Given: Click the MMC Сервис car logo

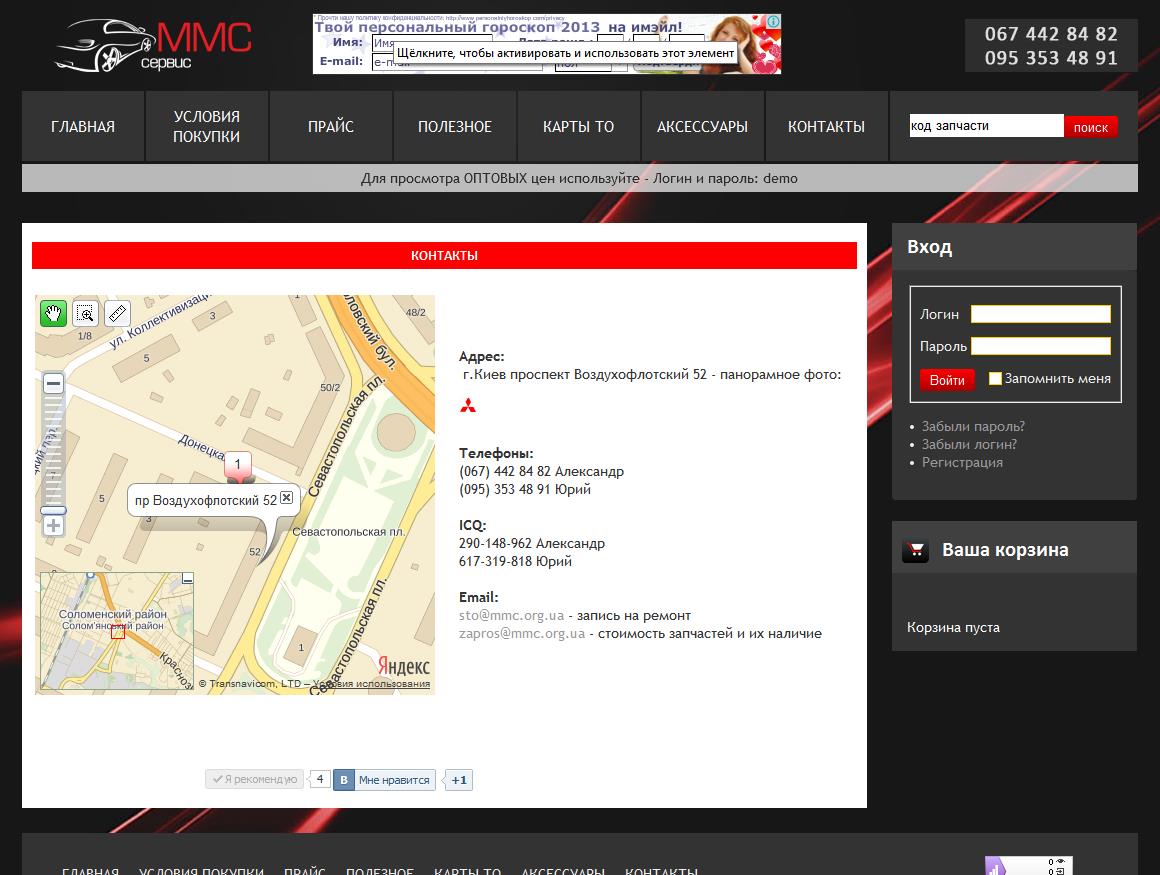Looking at the screenshot, I should tap(153, 45).
